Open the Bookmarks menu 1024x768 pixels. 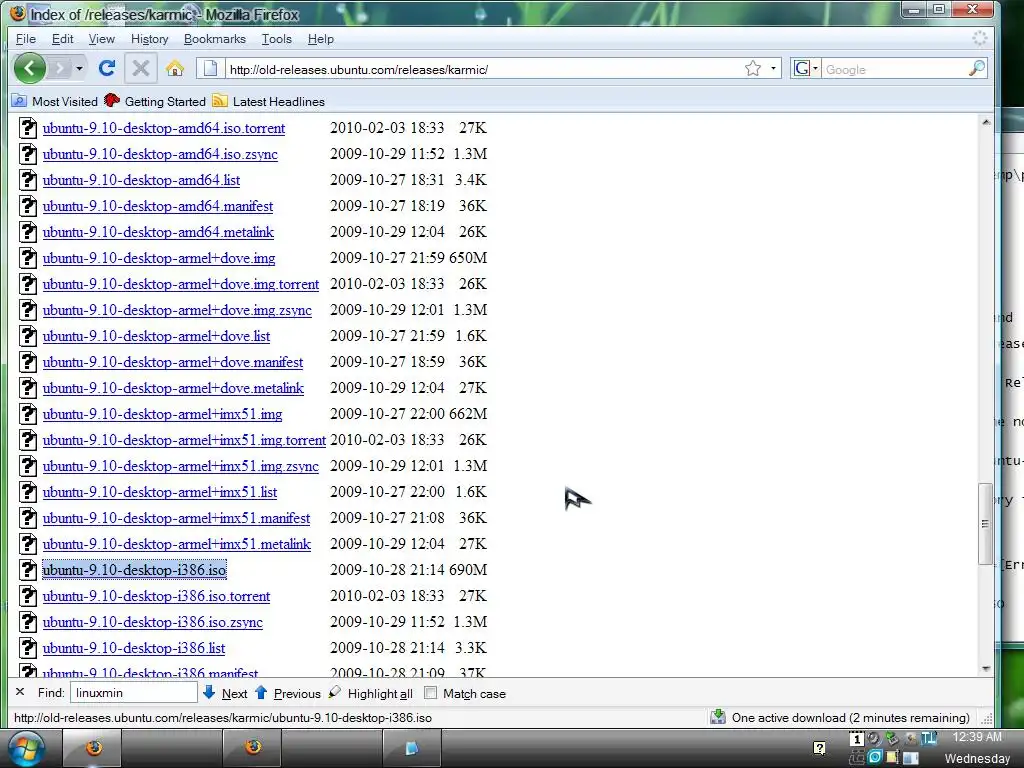click(215, 39)
